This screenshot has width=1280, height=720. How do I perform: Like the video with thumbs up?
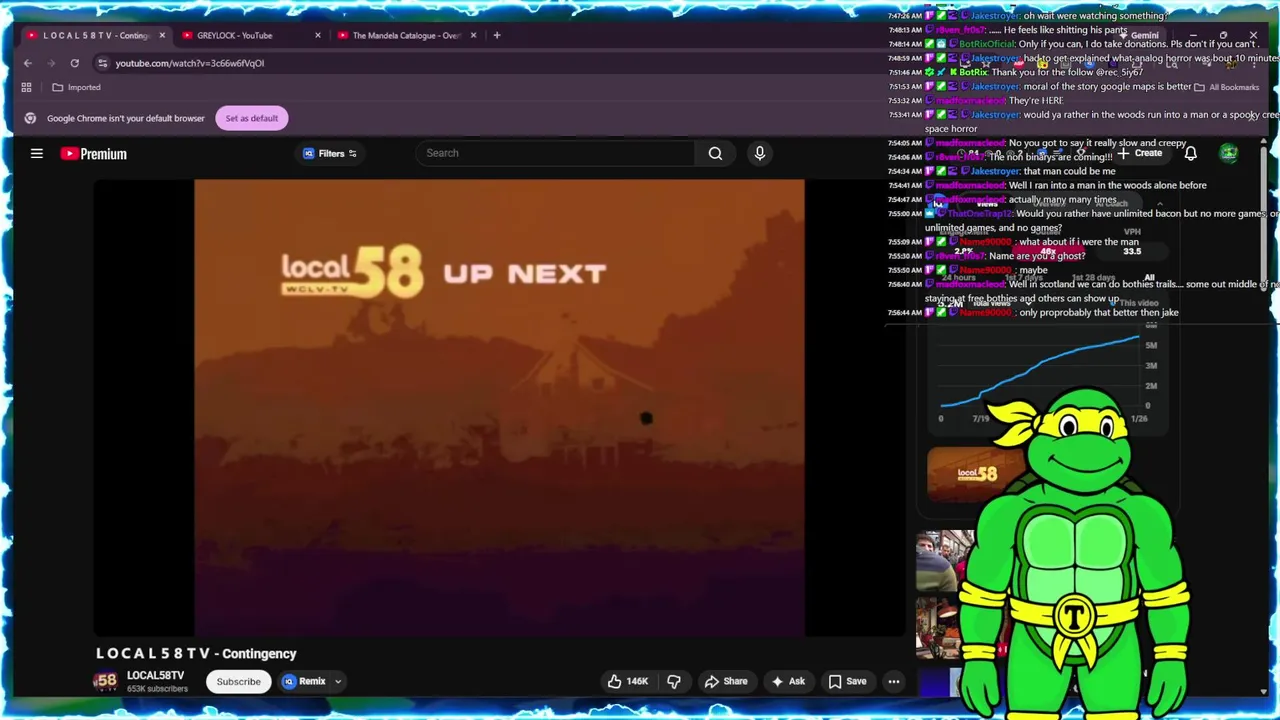(x=627, y=682)
